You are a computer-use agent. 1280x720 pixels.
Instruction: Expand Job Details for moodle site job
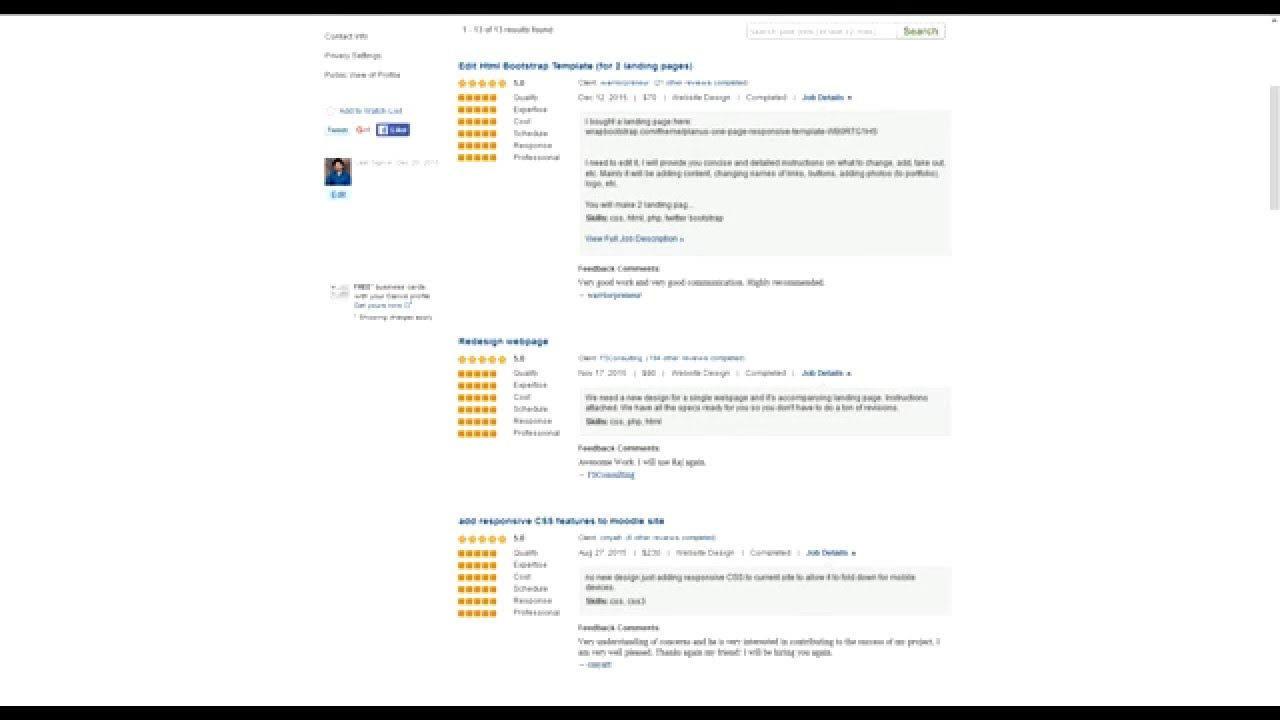(831, 553)
